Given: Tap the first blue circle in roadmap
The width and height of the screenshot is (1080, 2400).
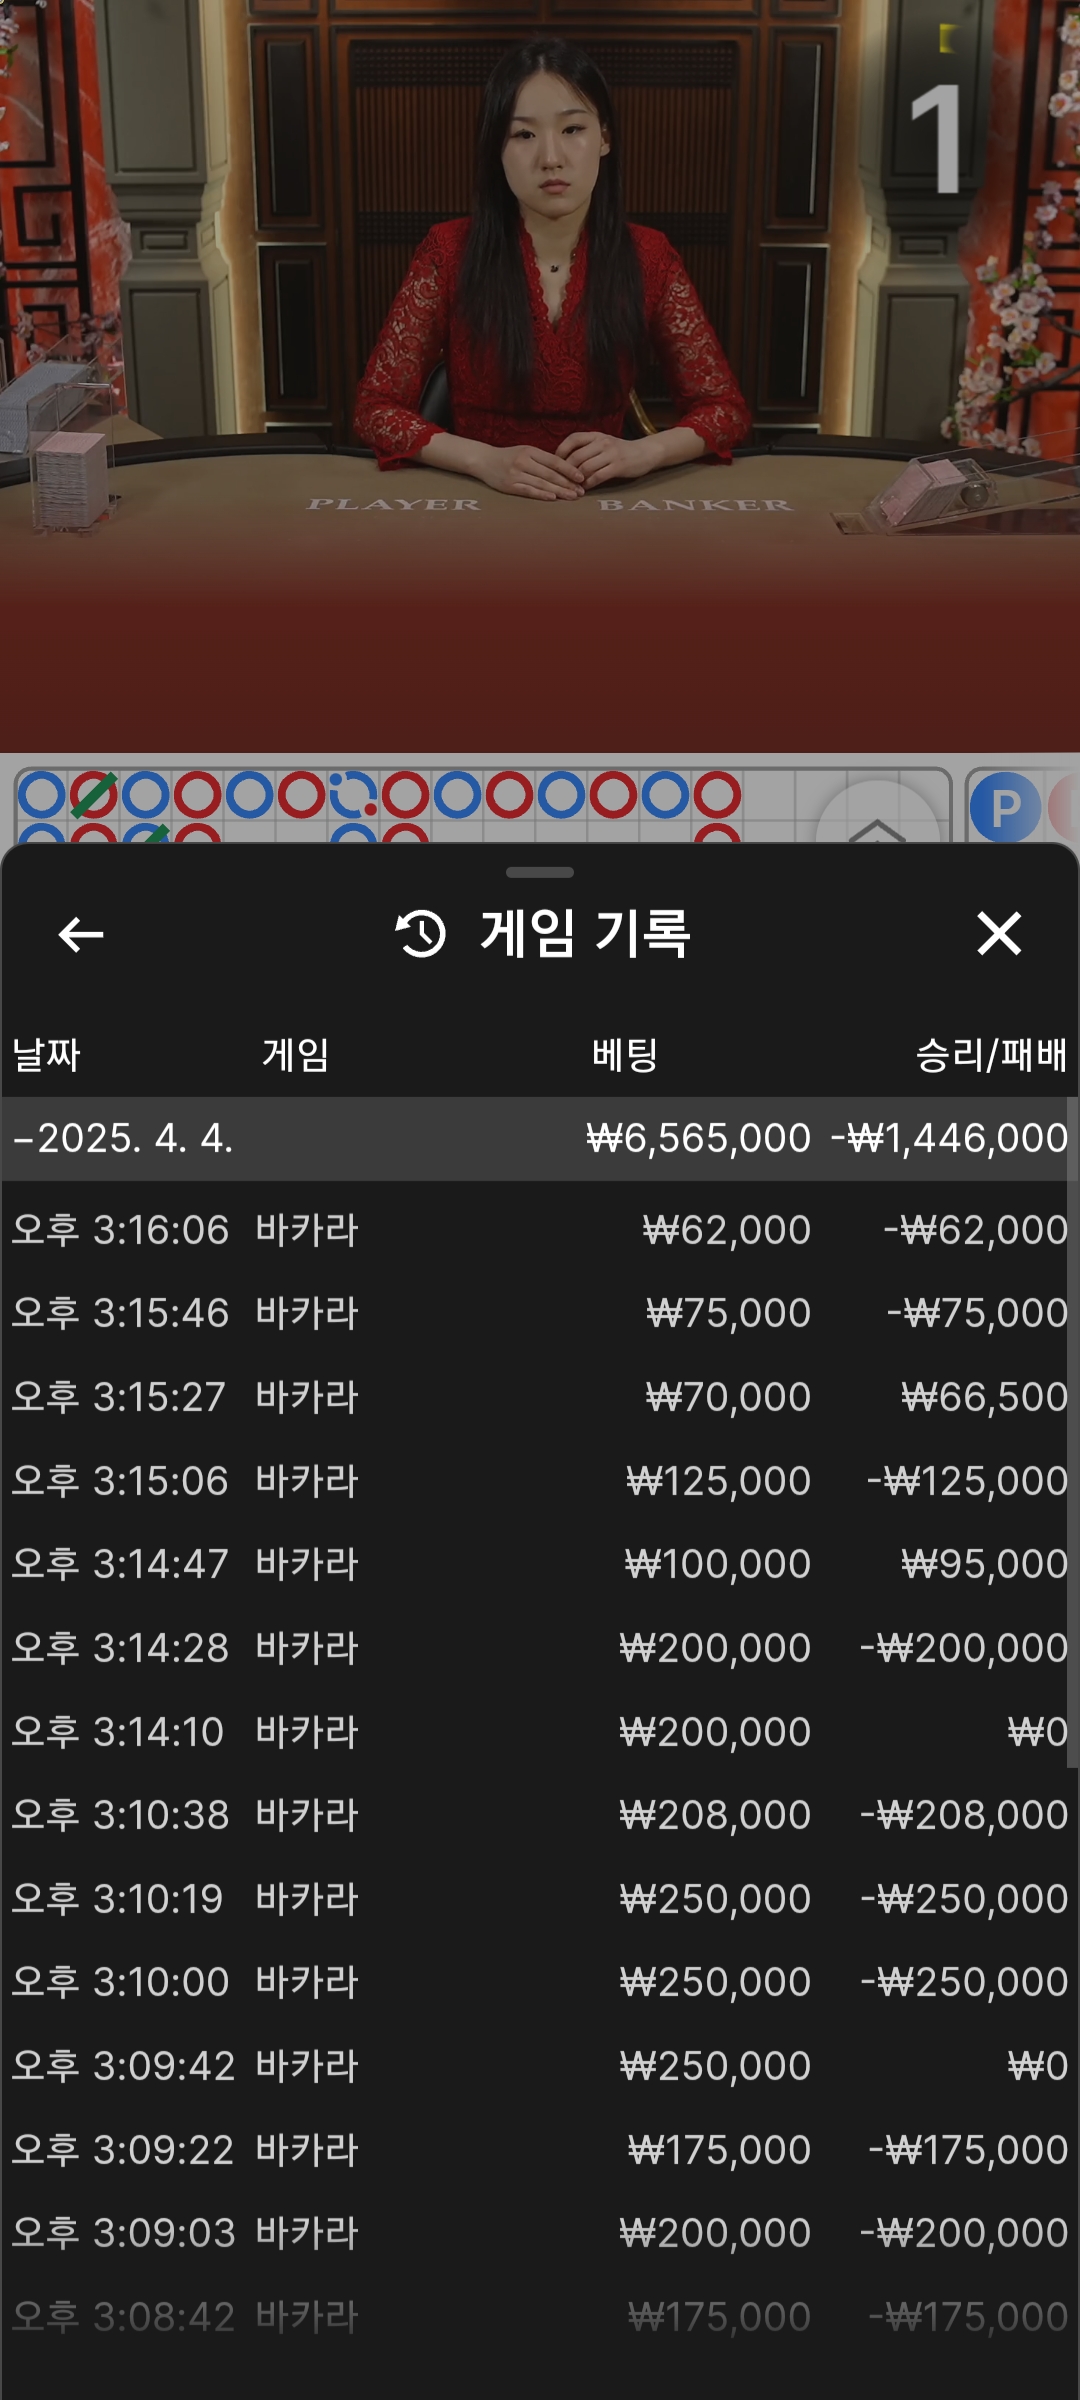Looking at the screenshot, I should coord(41,796).
